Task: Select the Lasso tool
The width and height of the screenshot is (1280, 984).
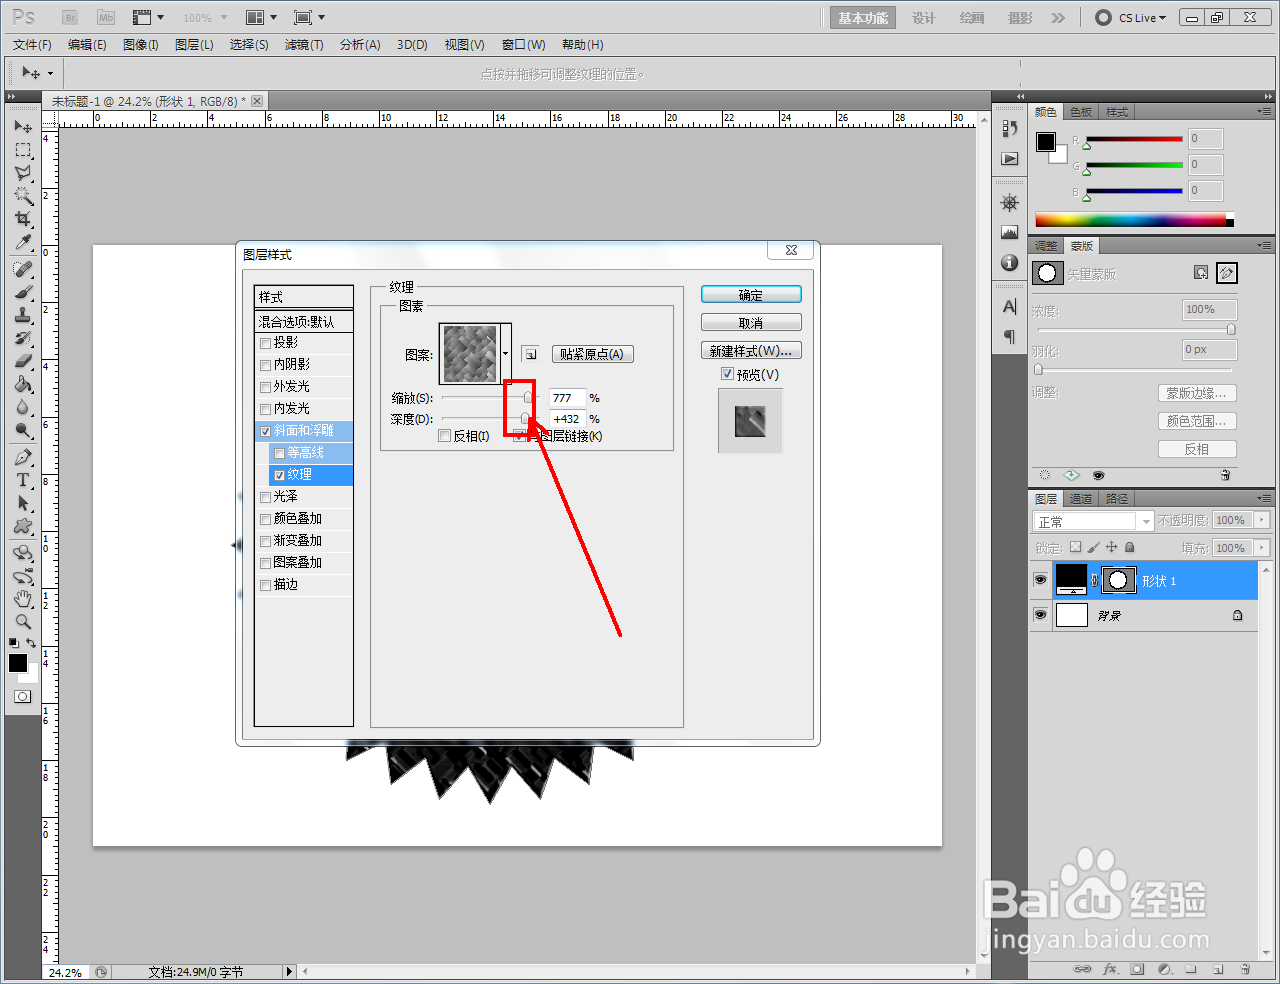Action: tap(22, 173)
